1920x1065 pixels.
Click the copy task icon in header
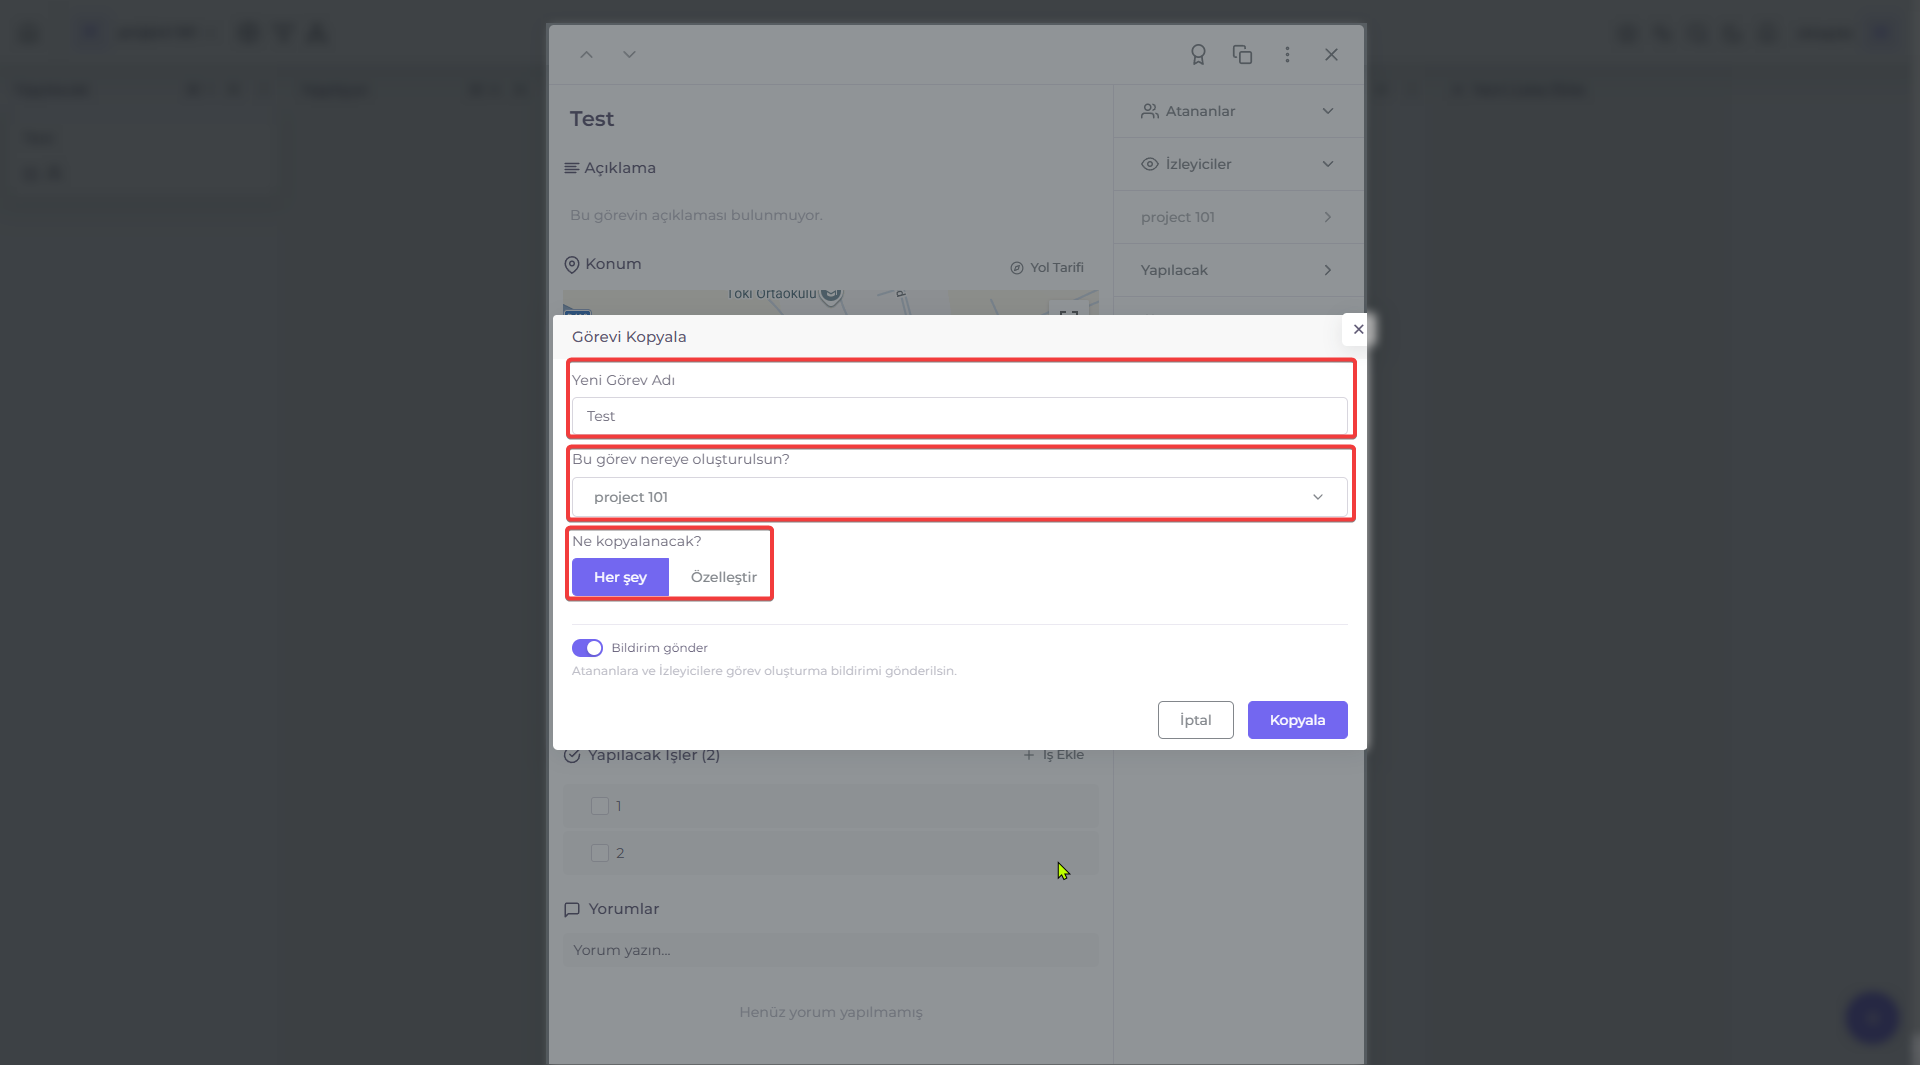pos(1243,55)
